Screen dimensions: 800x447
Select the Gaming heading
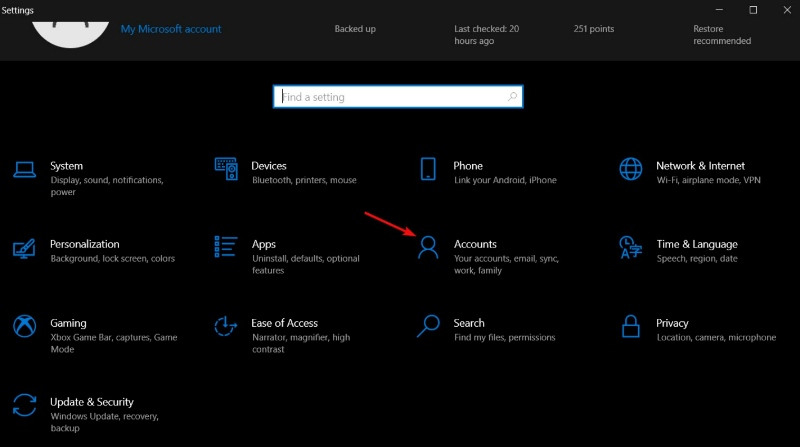pyautogui.click(x=68, y=323)
